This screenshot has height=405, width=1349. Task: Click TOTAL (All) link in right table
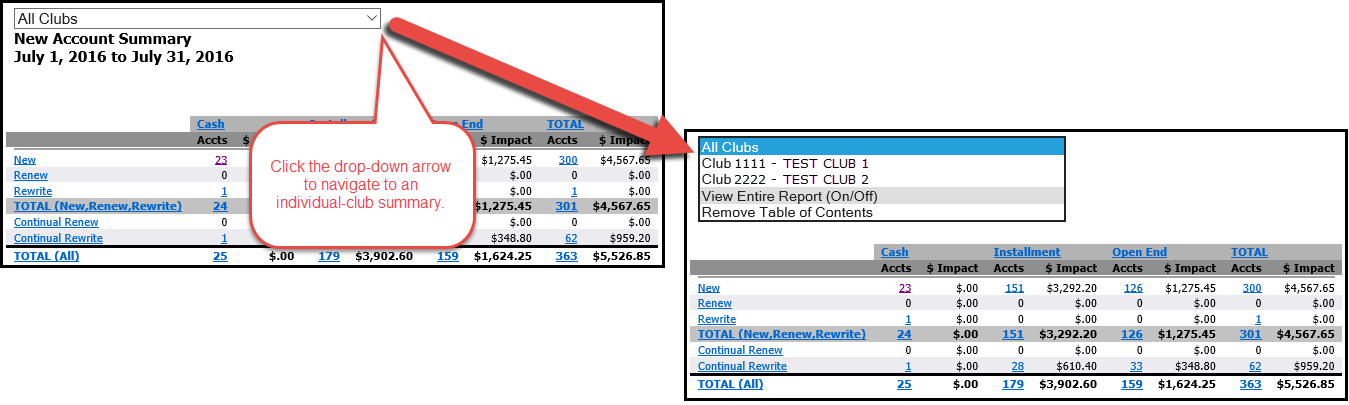click(x=730, y=384)
